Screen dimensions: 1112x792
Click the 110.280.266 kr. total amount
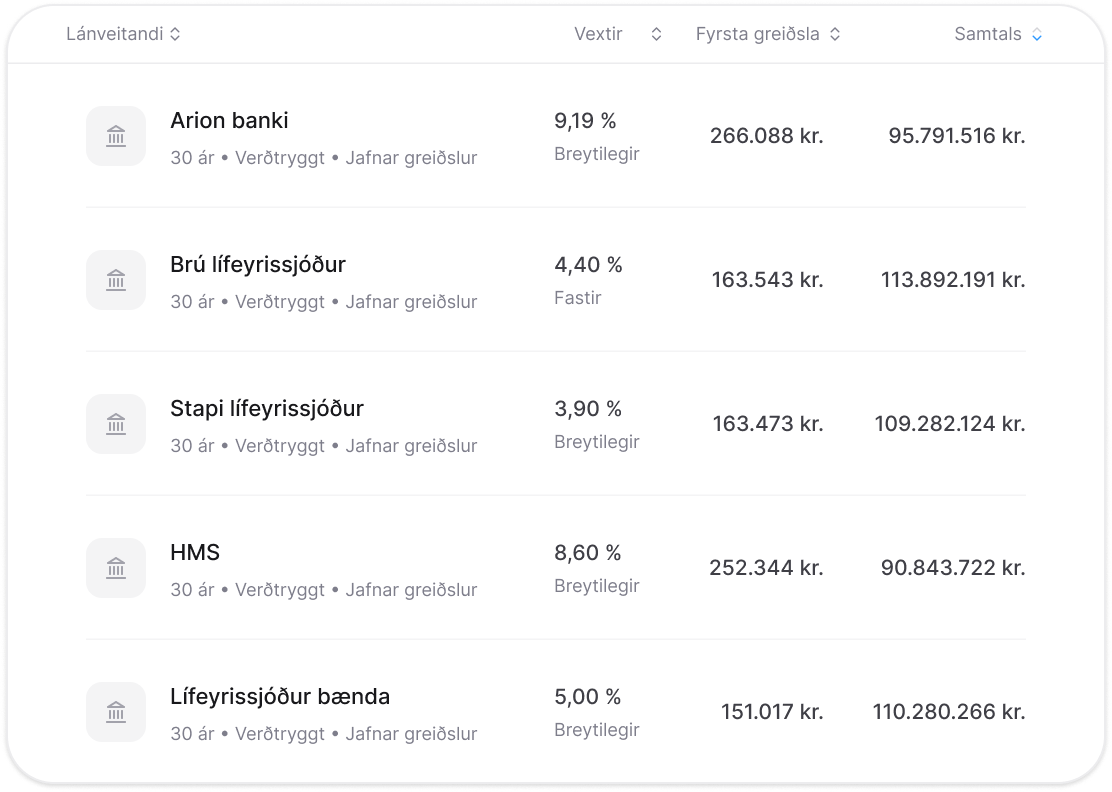pos(949,712)
